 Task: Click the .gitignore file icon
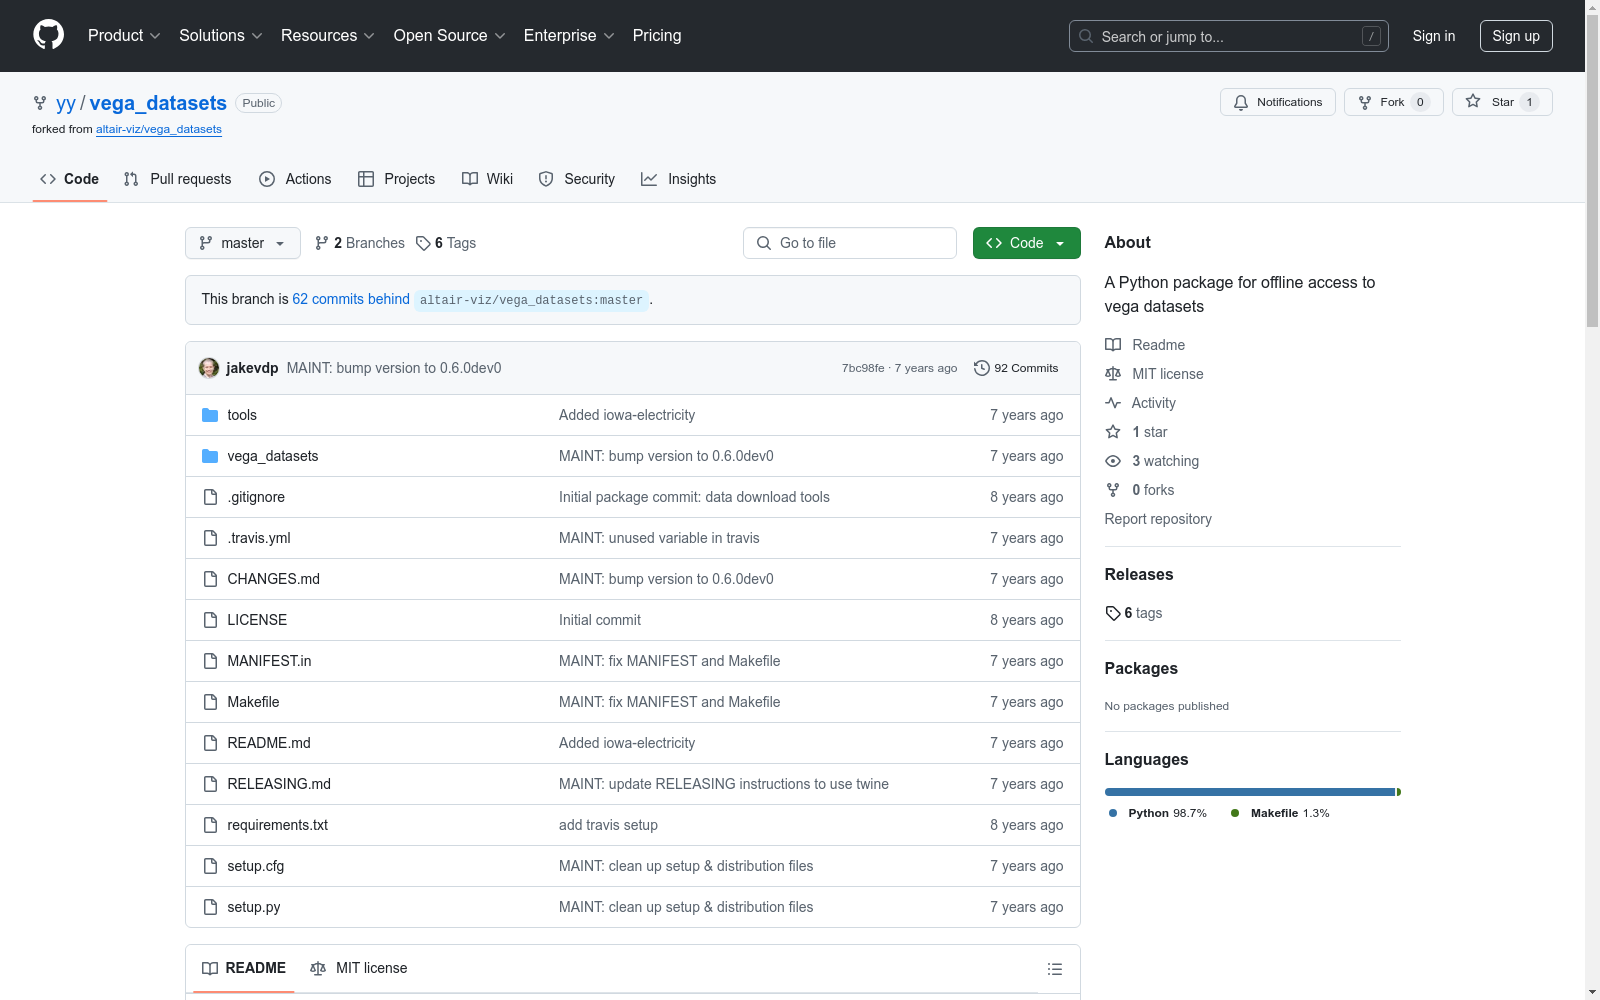(210, 497)
